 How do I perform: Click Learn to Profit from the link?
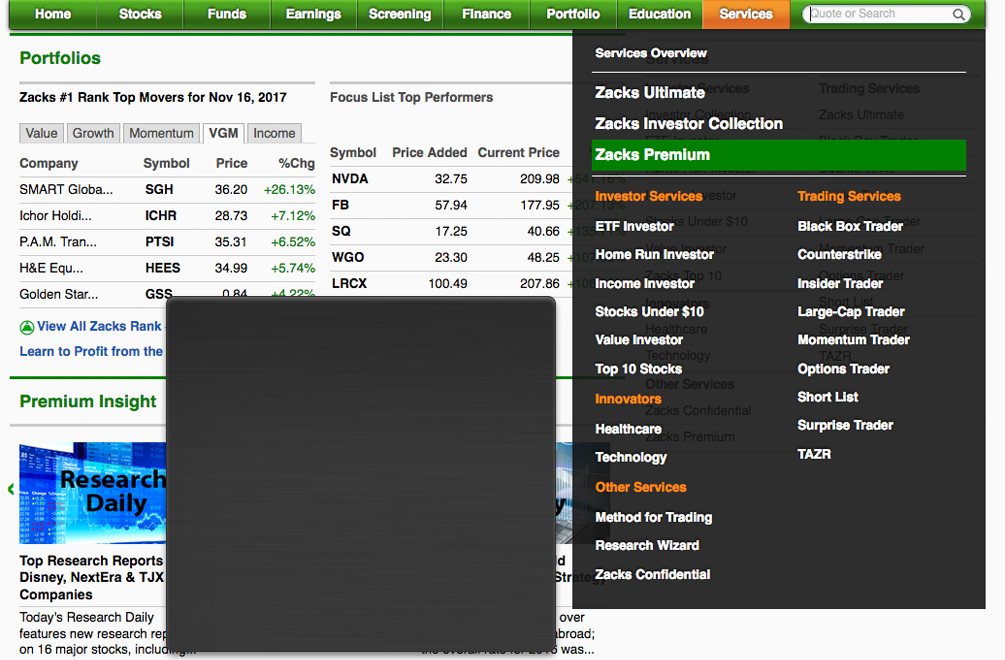pyautogui.click(x=91, y=352)
